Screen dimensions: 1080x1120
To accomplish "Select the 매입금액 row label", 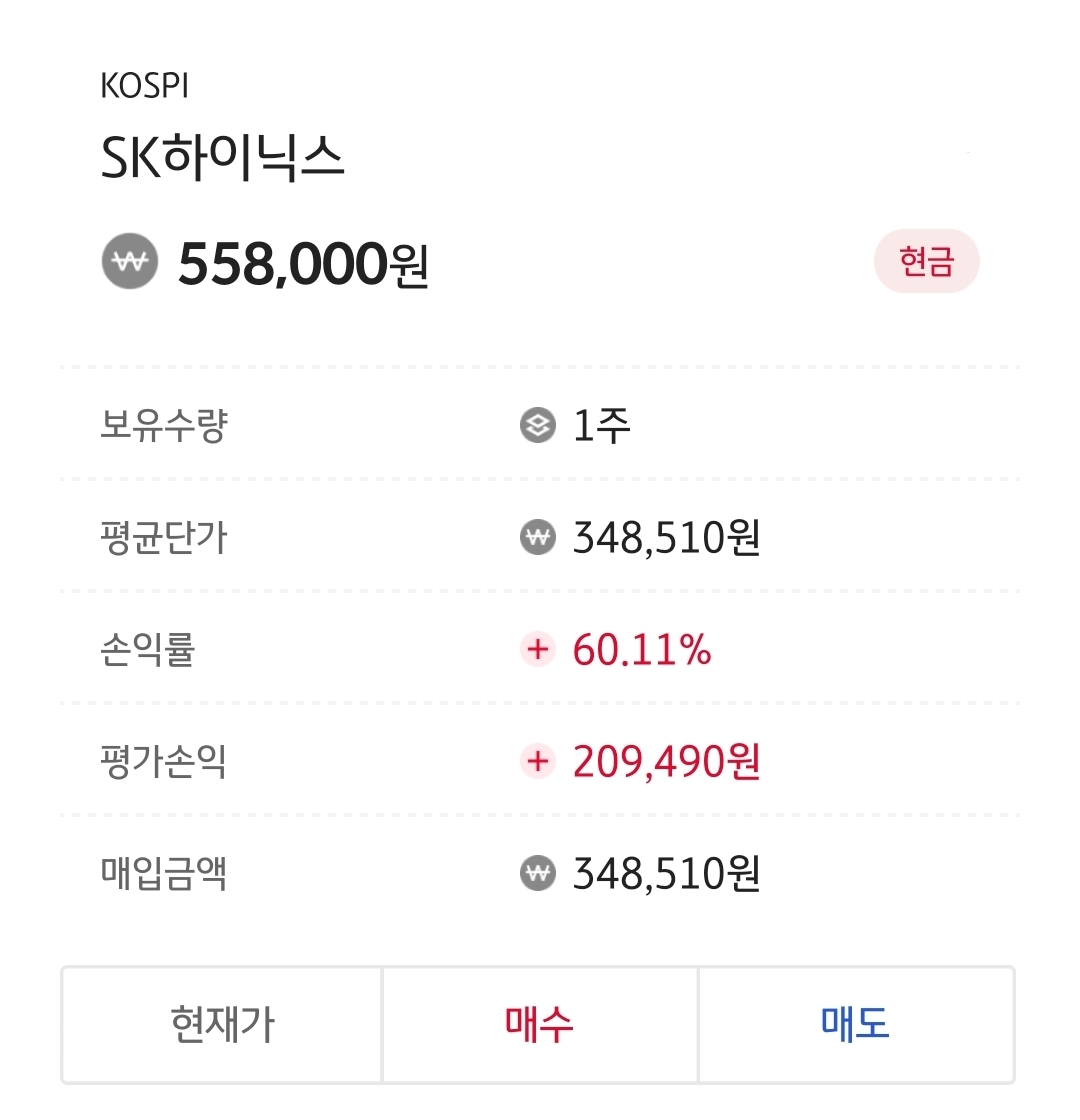I will pyautogui.click(x=164, y=875).
